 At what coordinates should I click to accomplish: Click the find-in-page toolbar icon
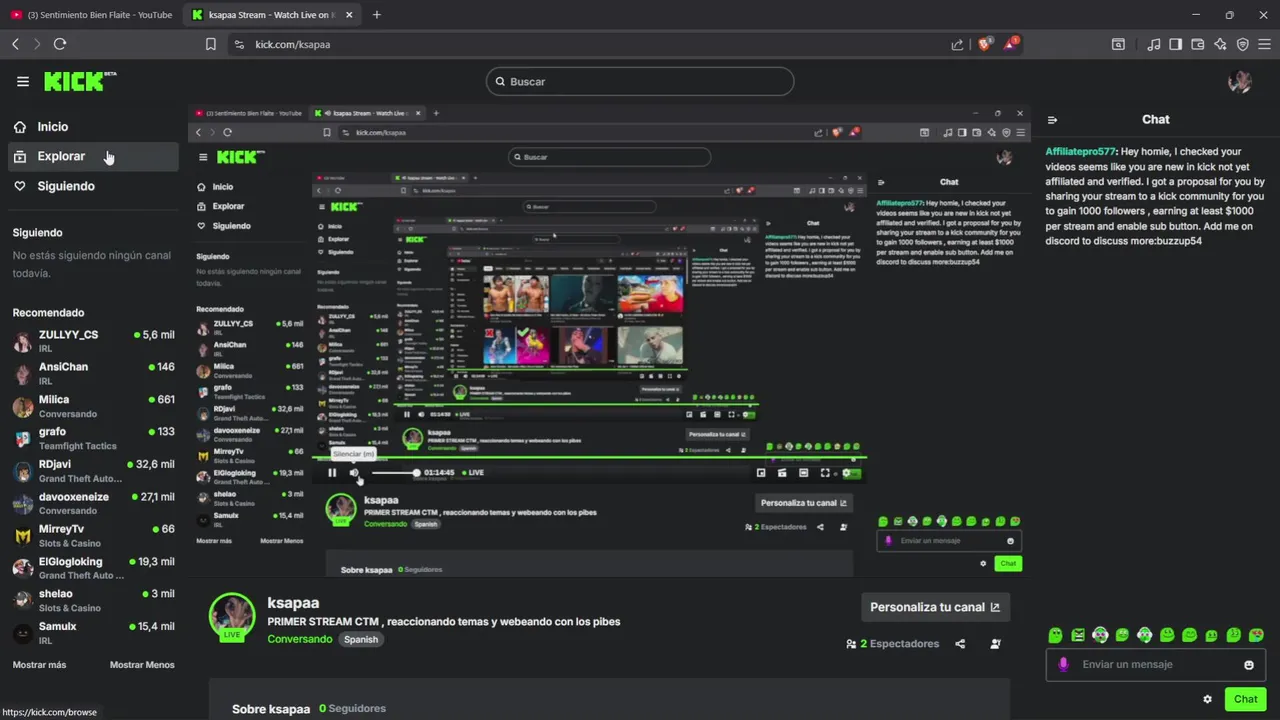pyautogui.click(x=1118, y=44)
